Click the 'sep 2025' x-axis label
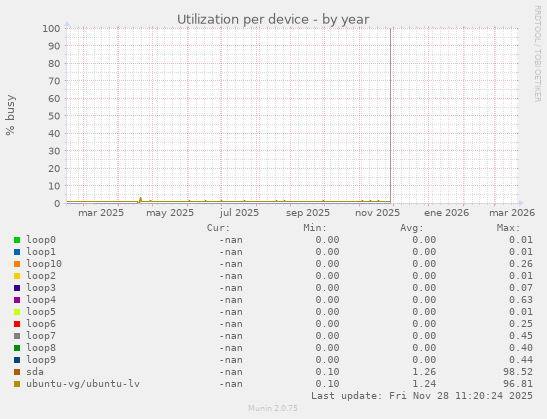 [308, 213]
